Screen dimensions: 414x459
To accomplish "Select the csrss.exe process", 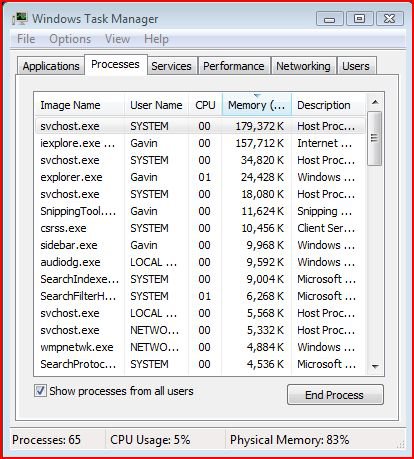I will (x=200, y=228).
